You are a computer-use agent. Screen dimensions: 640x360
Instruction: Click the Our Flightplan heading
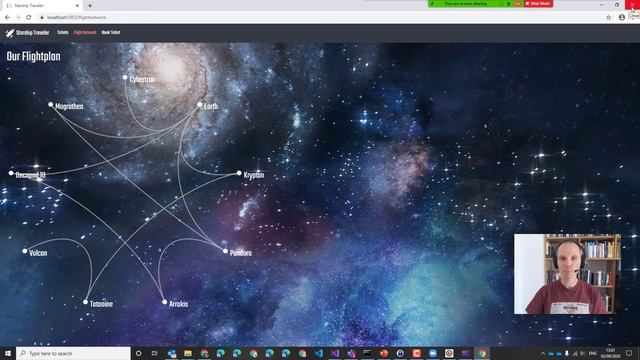pyautogui.click(x=33, y=56)
